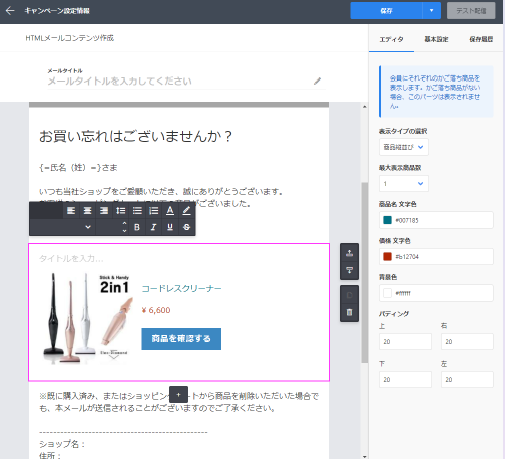505x459 pixels.
Task: Add a new block with plus button
Action: pos(178,395)
